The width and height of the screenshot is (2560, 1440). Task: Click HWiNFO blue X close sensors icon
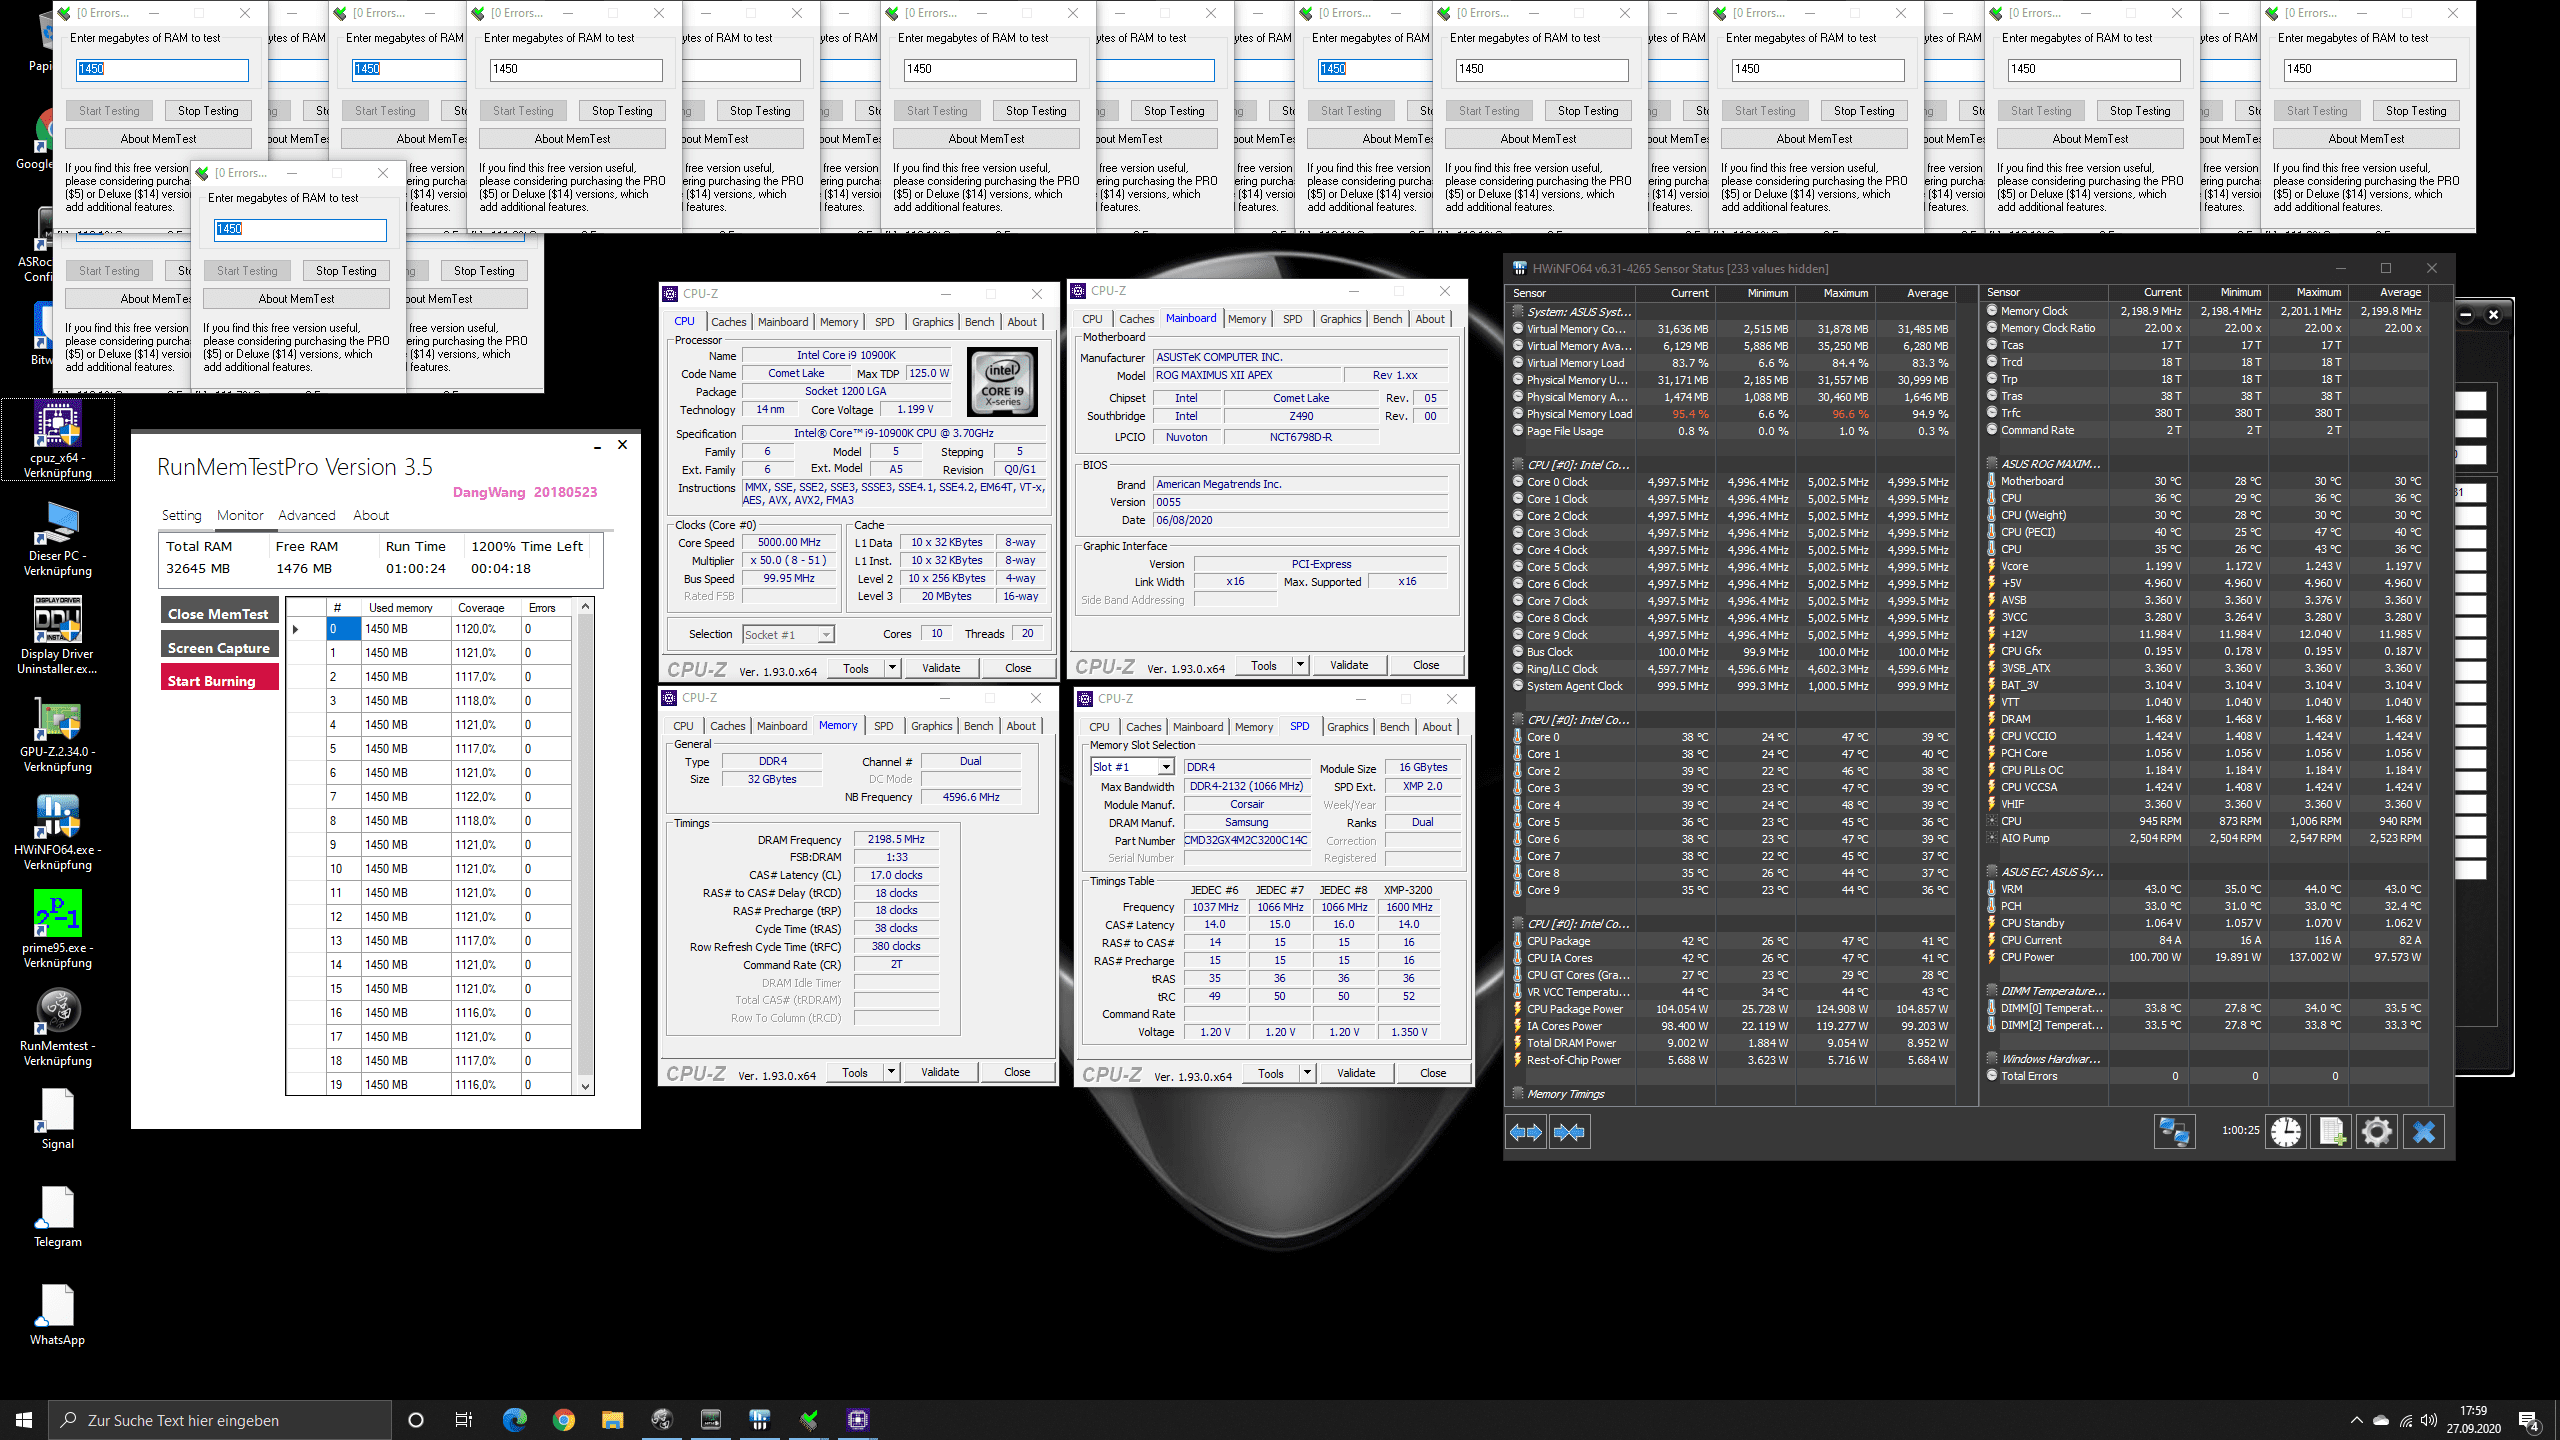pyautogui.click(x=2423, y=1132)
